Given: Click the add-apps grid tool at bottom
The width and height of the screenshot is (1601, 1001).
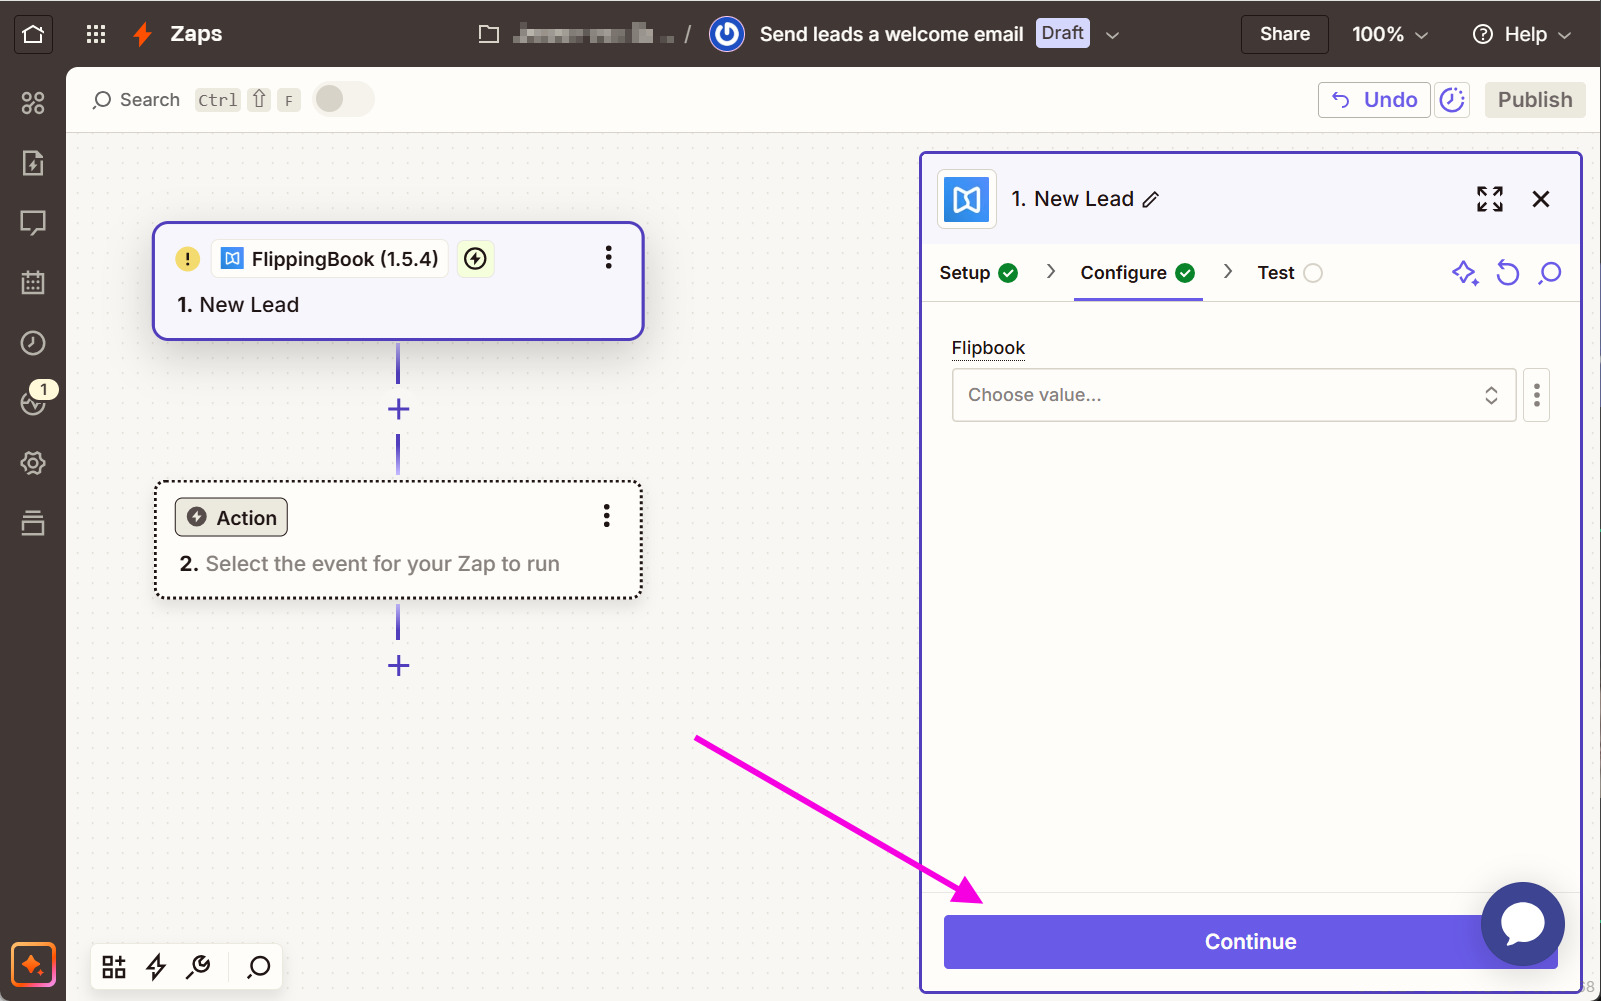Looking at the screenshot, I should 114,966.
